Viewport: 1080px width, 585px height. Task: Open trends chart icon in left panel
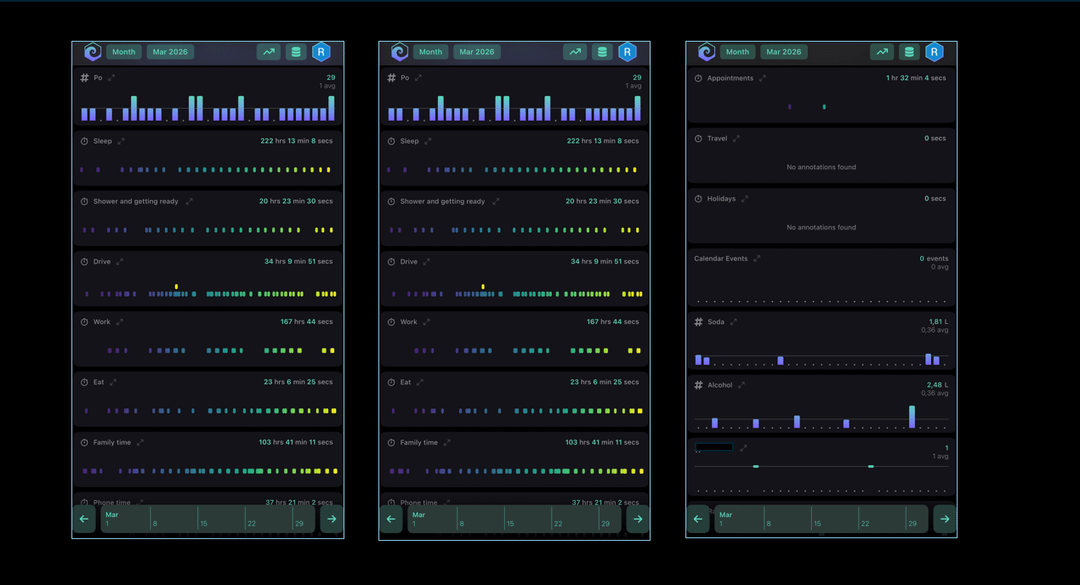268,52
